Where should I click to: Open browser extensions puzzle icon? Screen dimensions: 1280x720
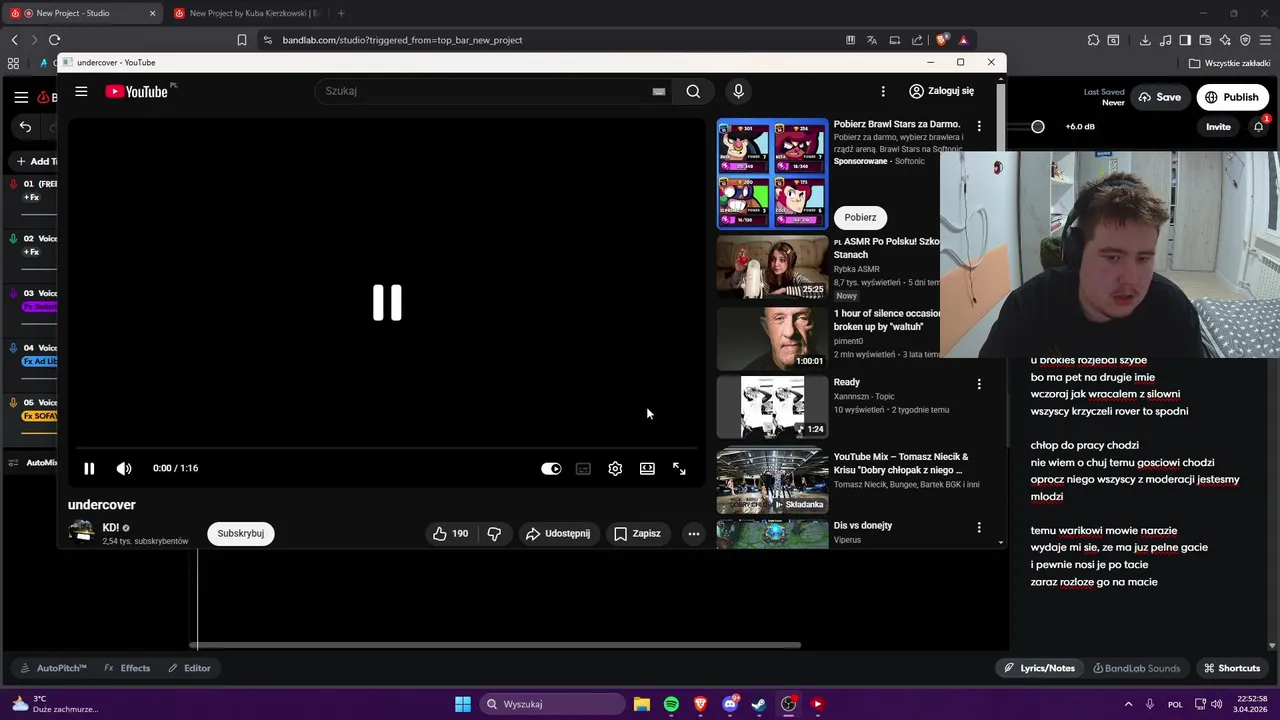[x=1093, y=40]
